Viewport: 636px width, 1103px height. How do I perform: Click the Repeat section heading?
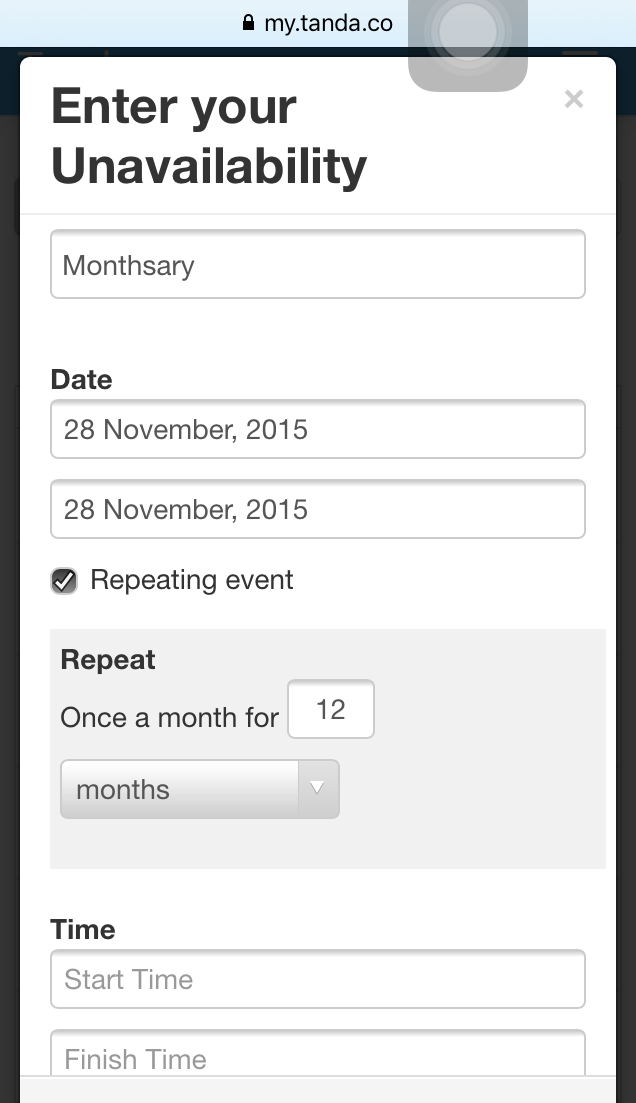108,660
